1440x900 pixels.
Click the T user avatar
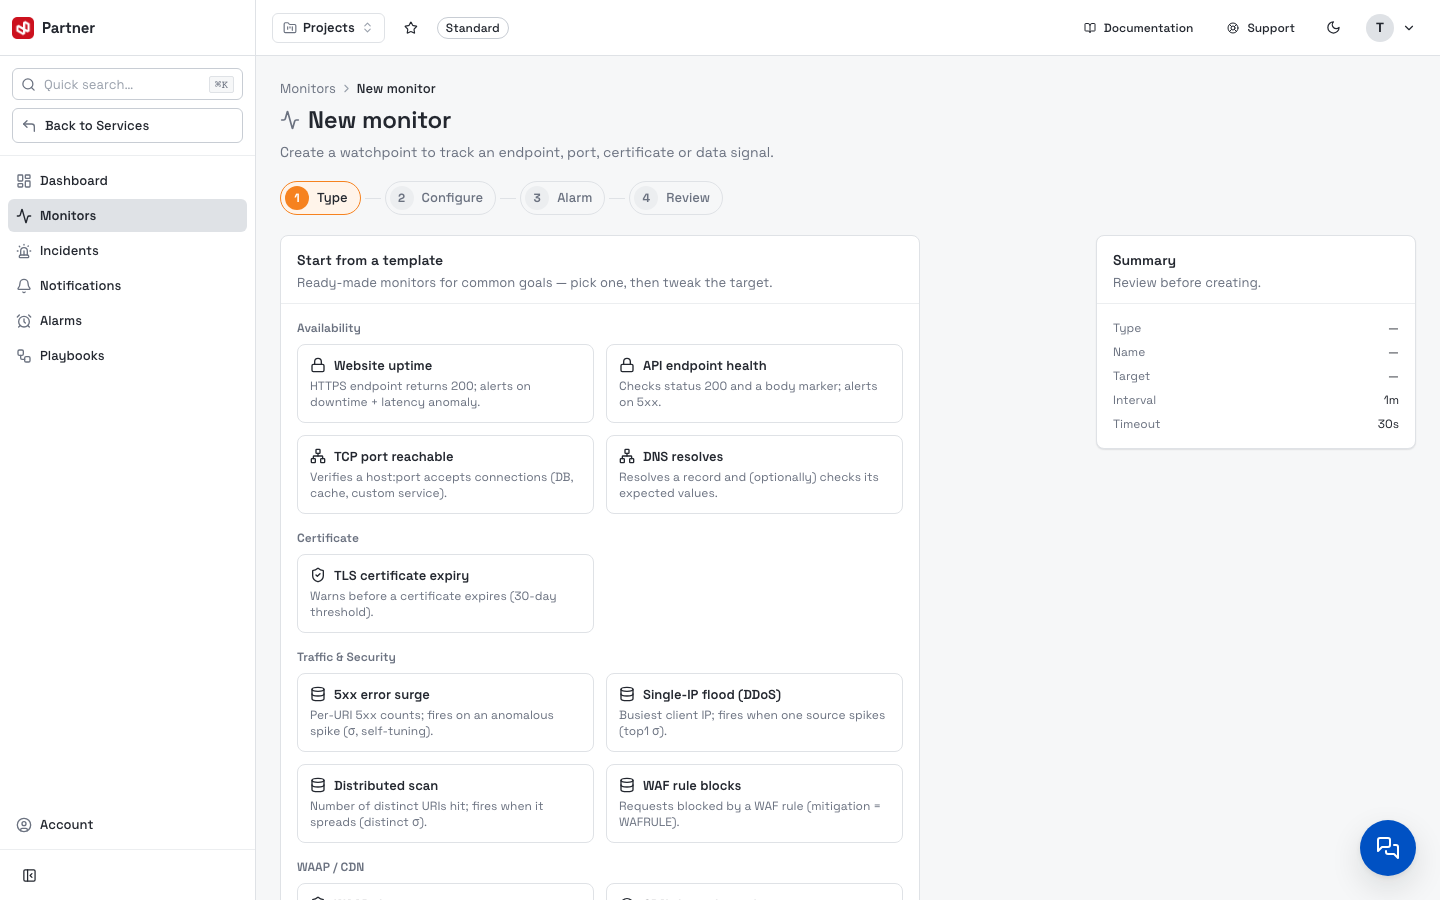point(1380,28)
